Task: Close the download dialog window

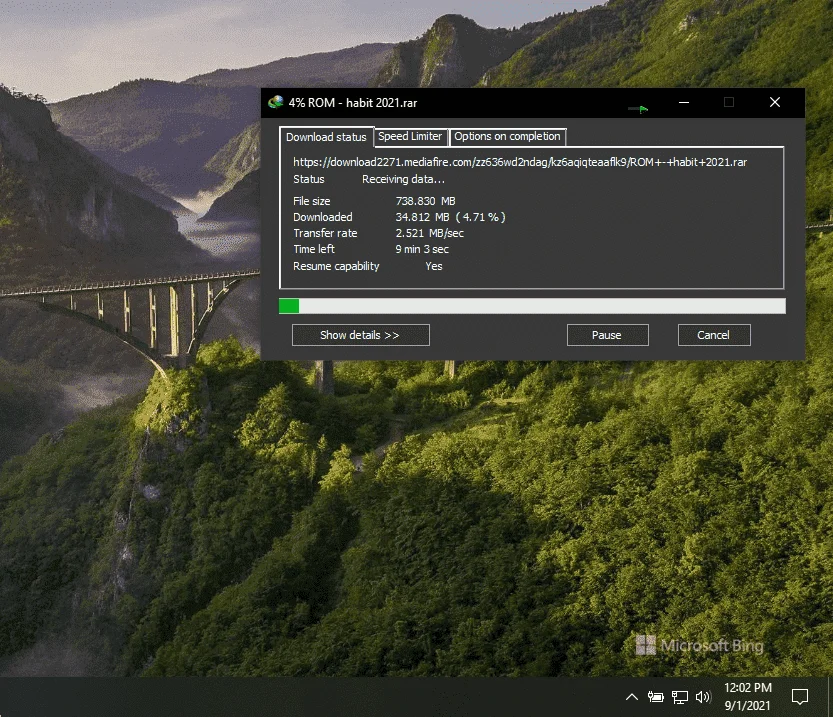Action: (775, 103)
